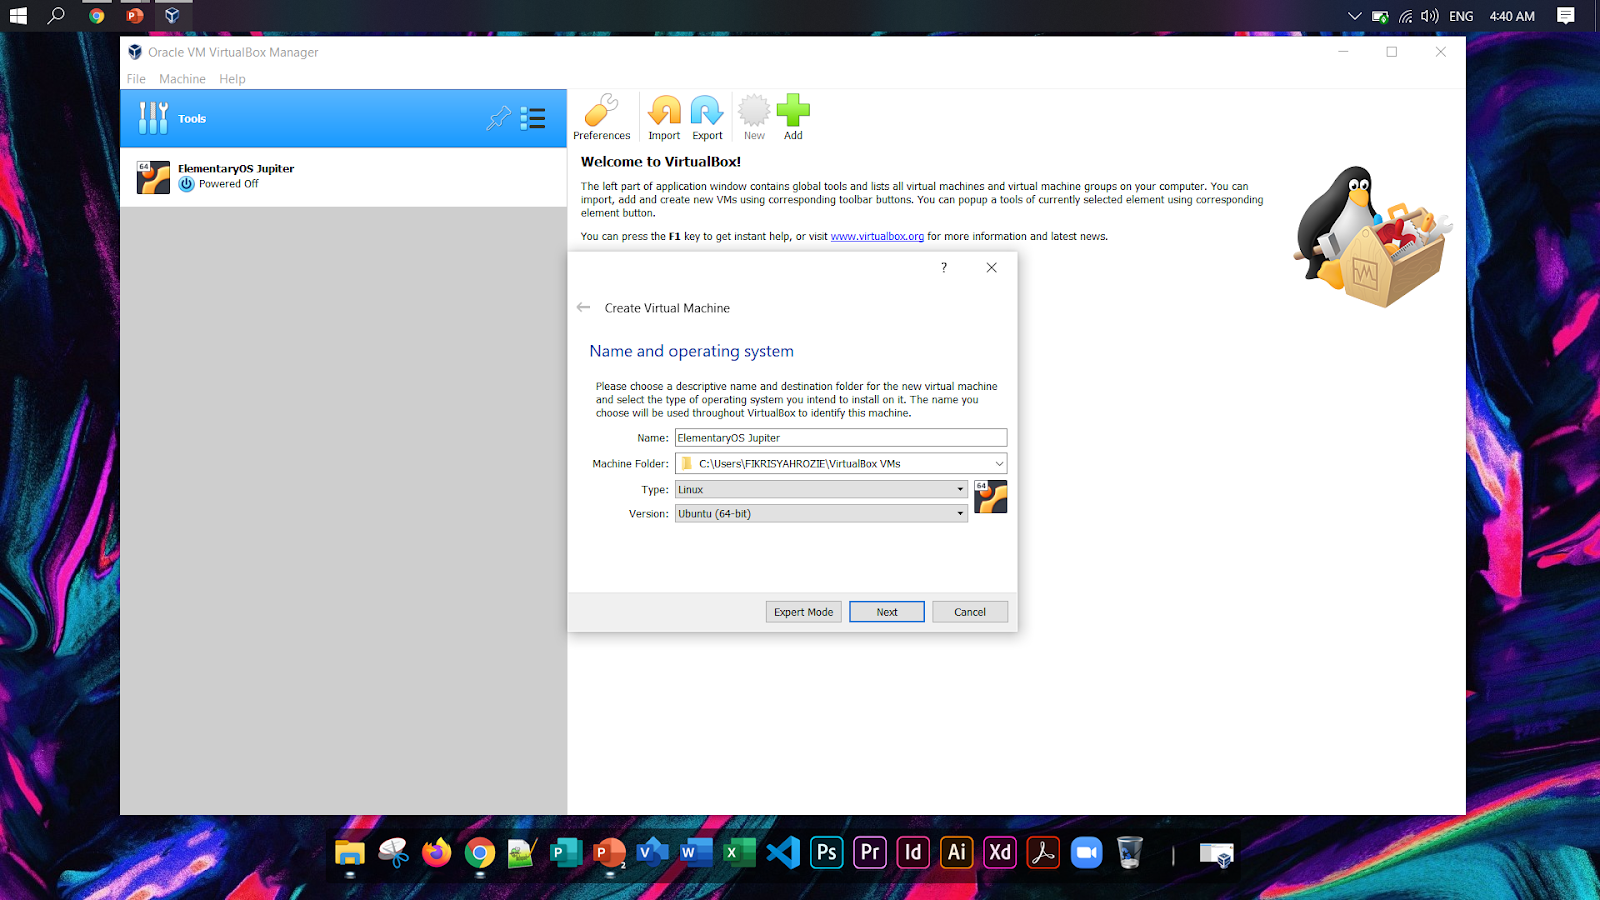Visit the www.virtualbox.org link

(x=877, y=237)
